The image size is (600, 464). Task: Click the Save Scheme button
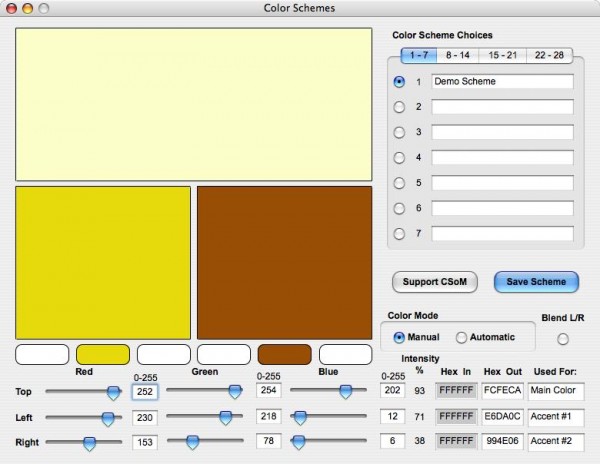536,282
